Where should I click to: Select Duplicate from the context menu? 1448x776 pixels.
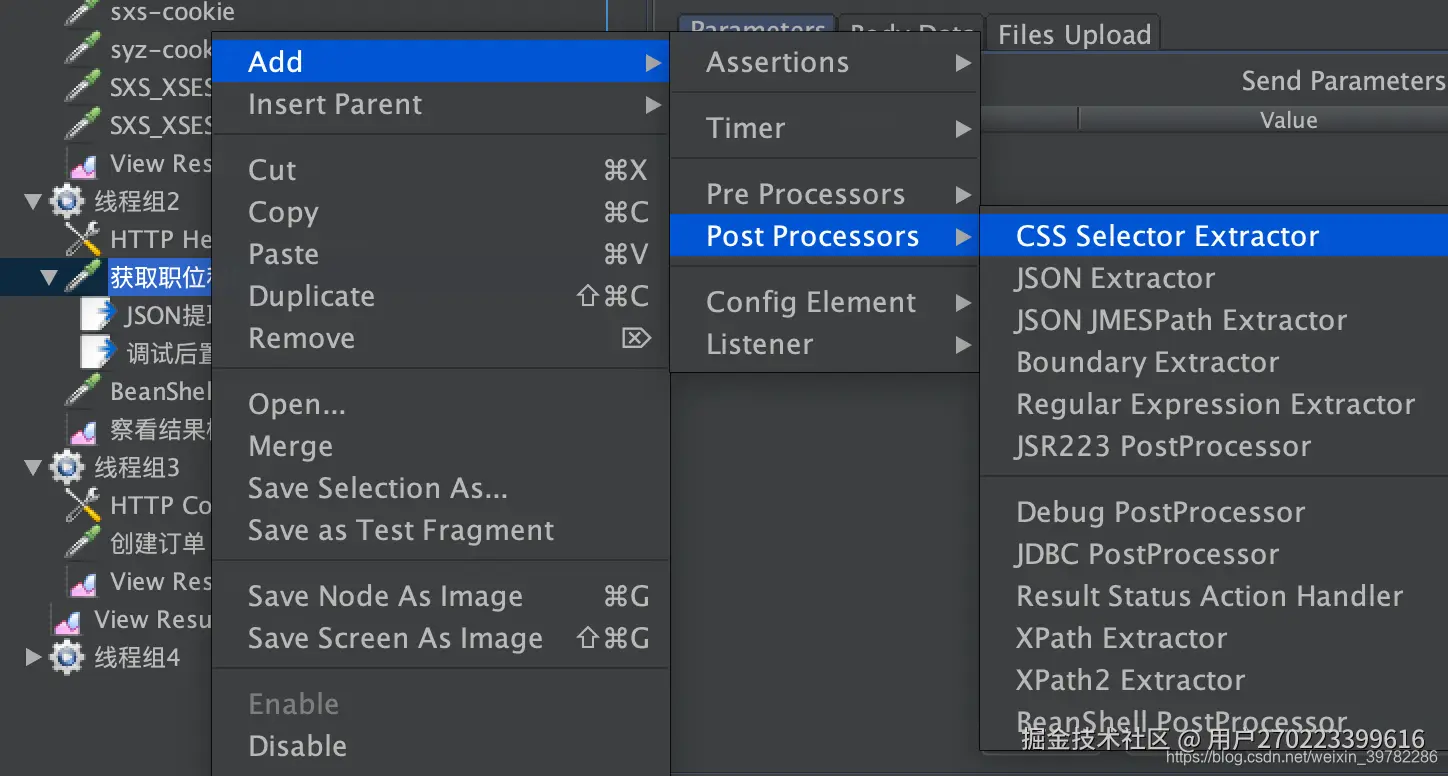[311, 296]
